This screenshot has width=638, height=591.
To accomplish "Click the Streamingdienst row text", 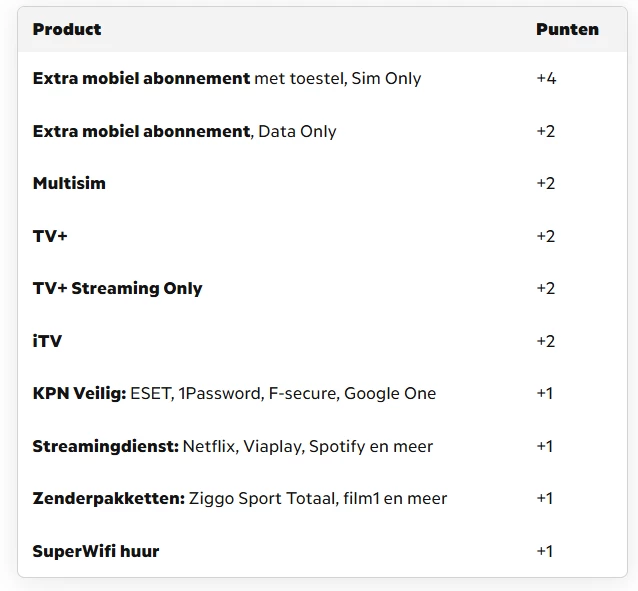I will pyautogui.click(x=233, y=446).
